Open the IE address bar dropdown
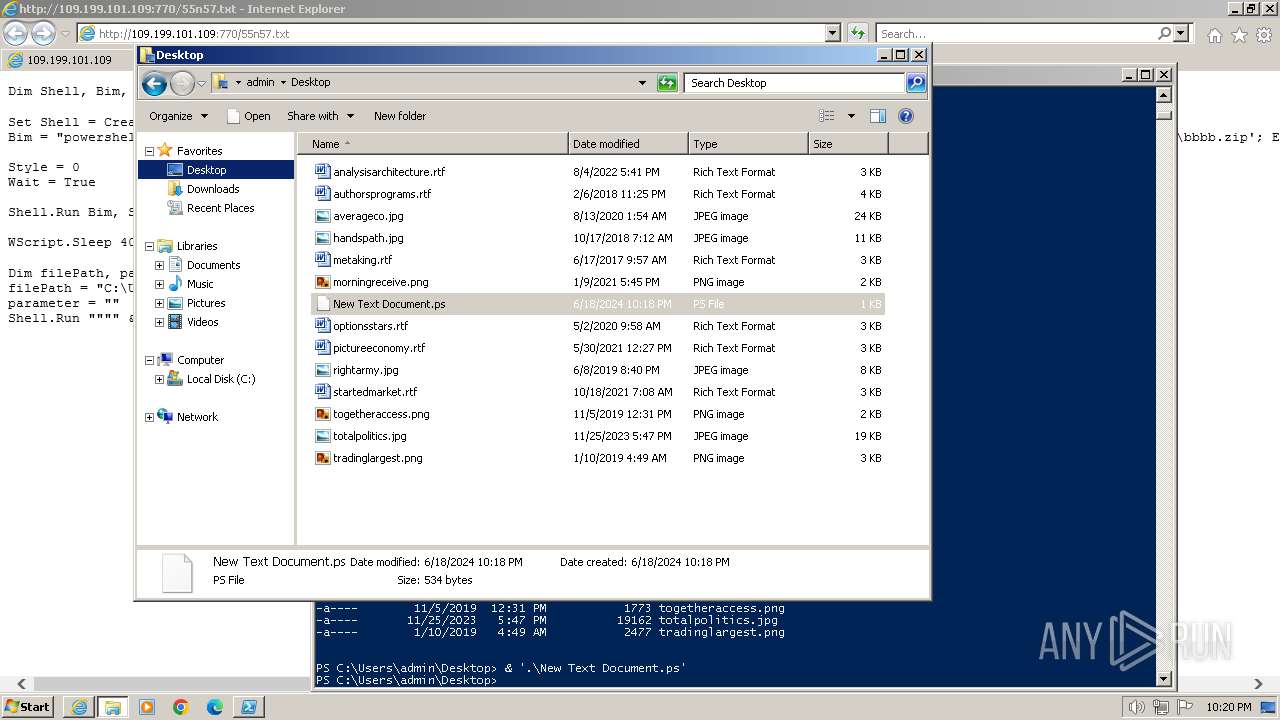 tap(833, 33)
